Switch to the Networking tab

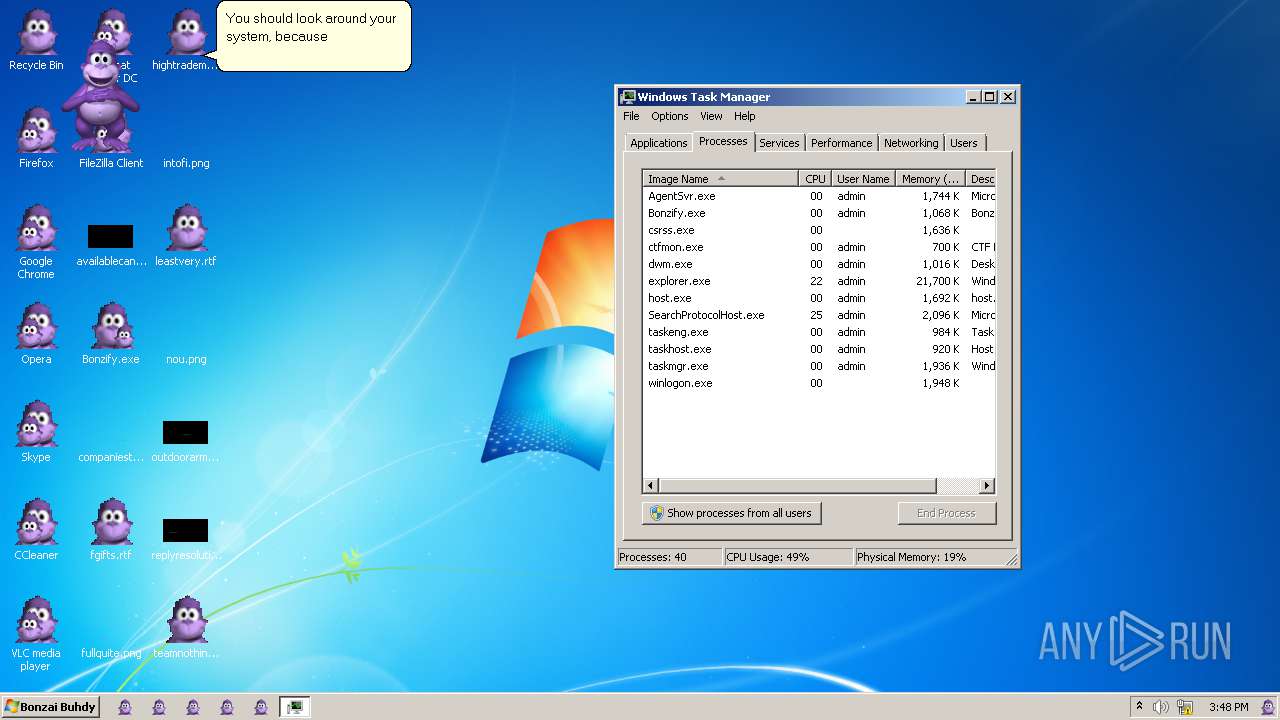pos(911,143)
